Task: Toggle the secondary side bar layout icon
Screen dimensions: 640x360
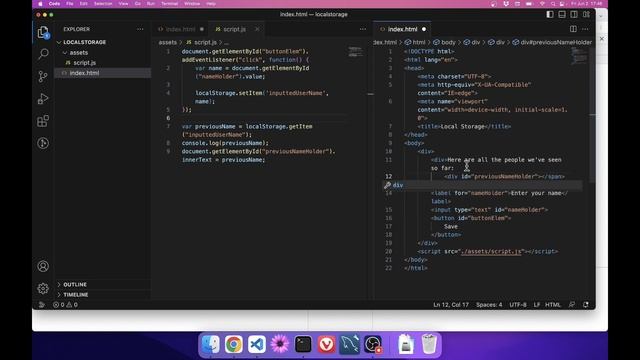Action: coord(574,14)
